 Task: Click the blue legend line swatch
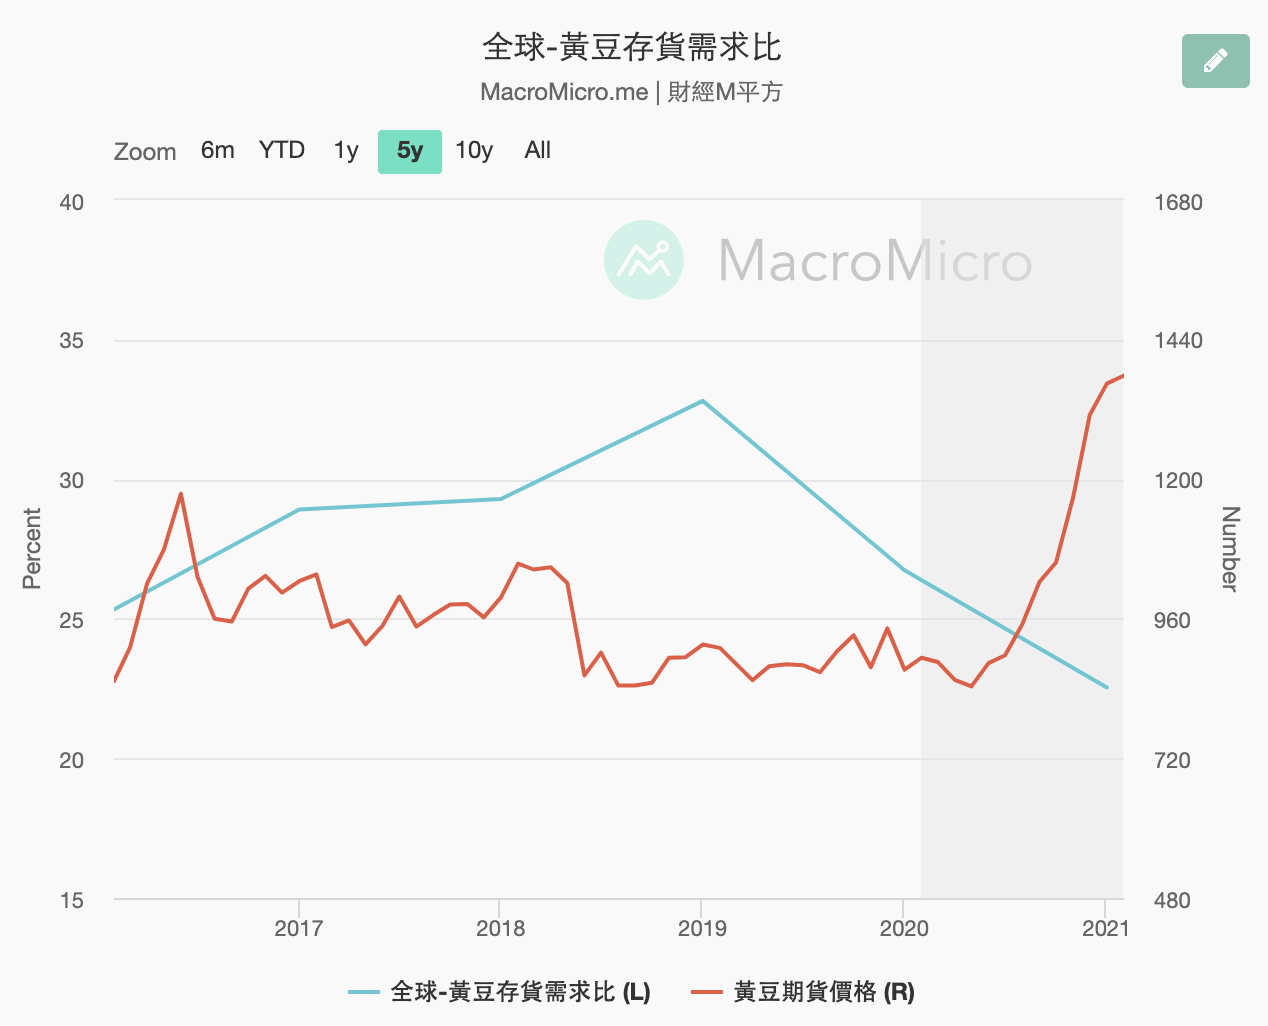[x=364, y=992]
